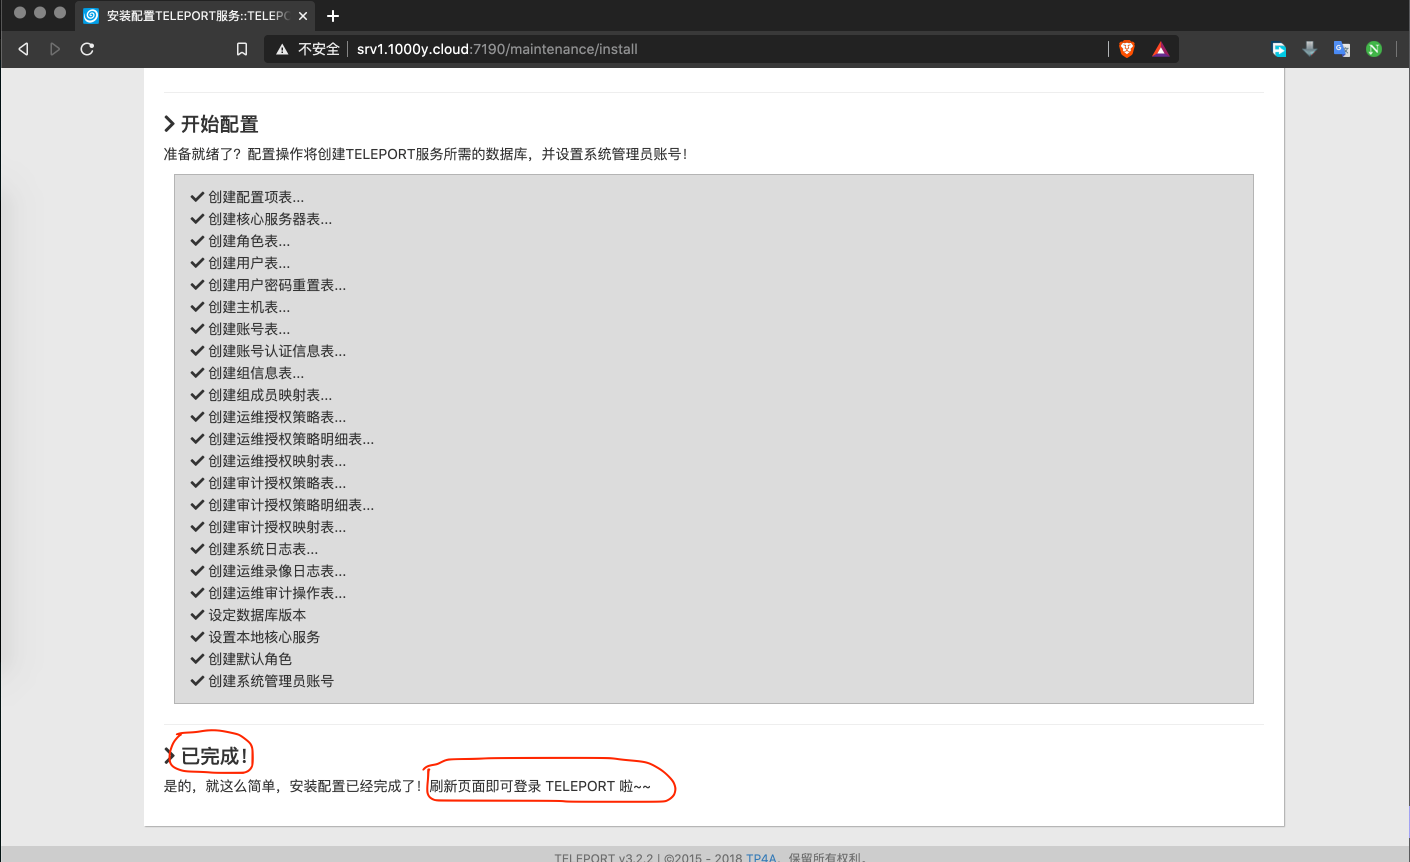Viewport: 1410px width, 862px height.
Task: Select the 创建审计授权策略明细表... log line
Action: 282,505
